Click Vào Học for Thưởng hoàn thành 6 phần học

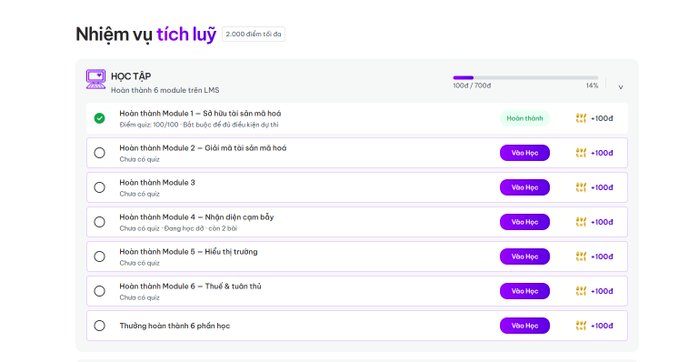525,326
